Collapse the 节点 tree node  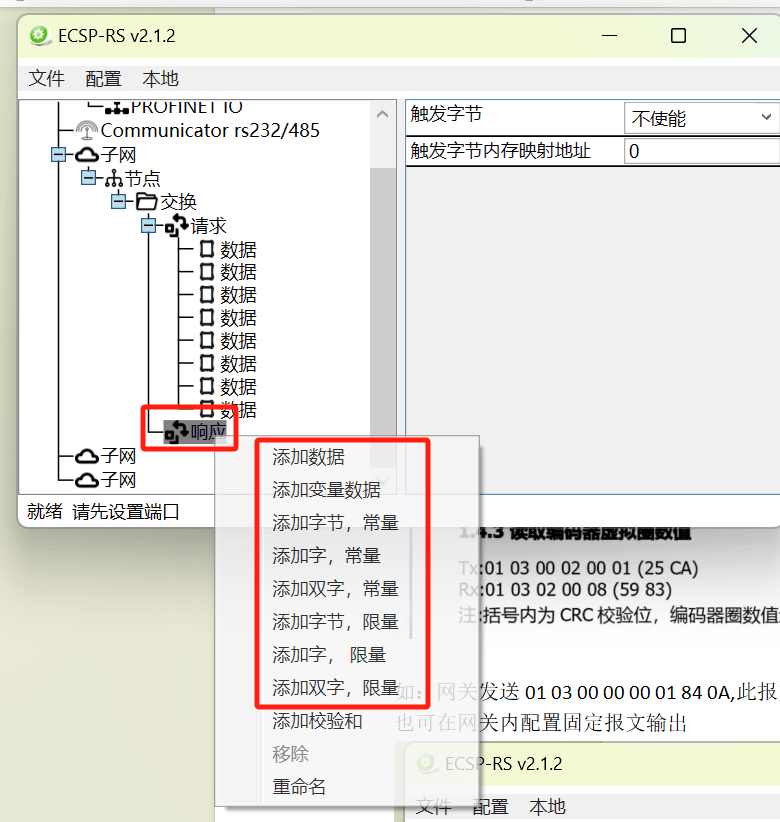tap(89, 178)
